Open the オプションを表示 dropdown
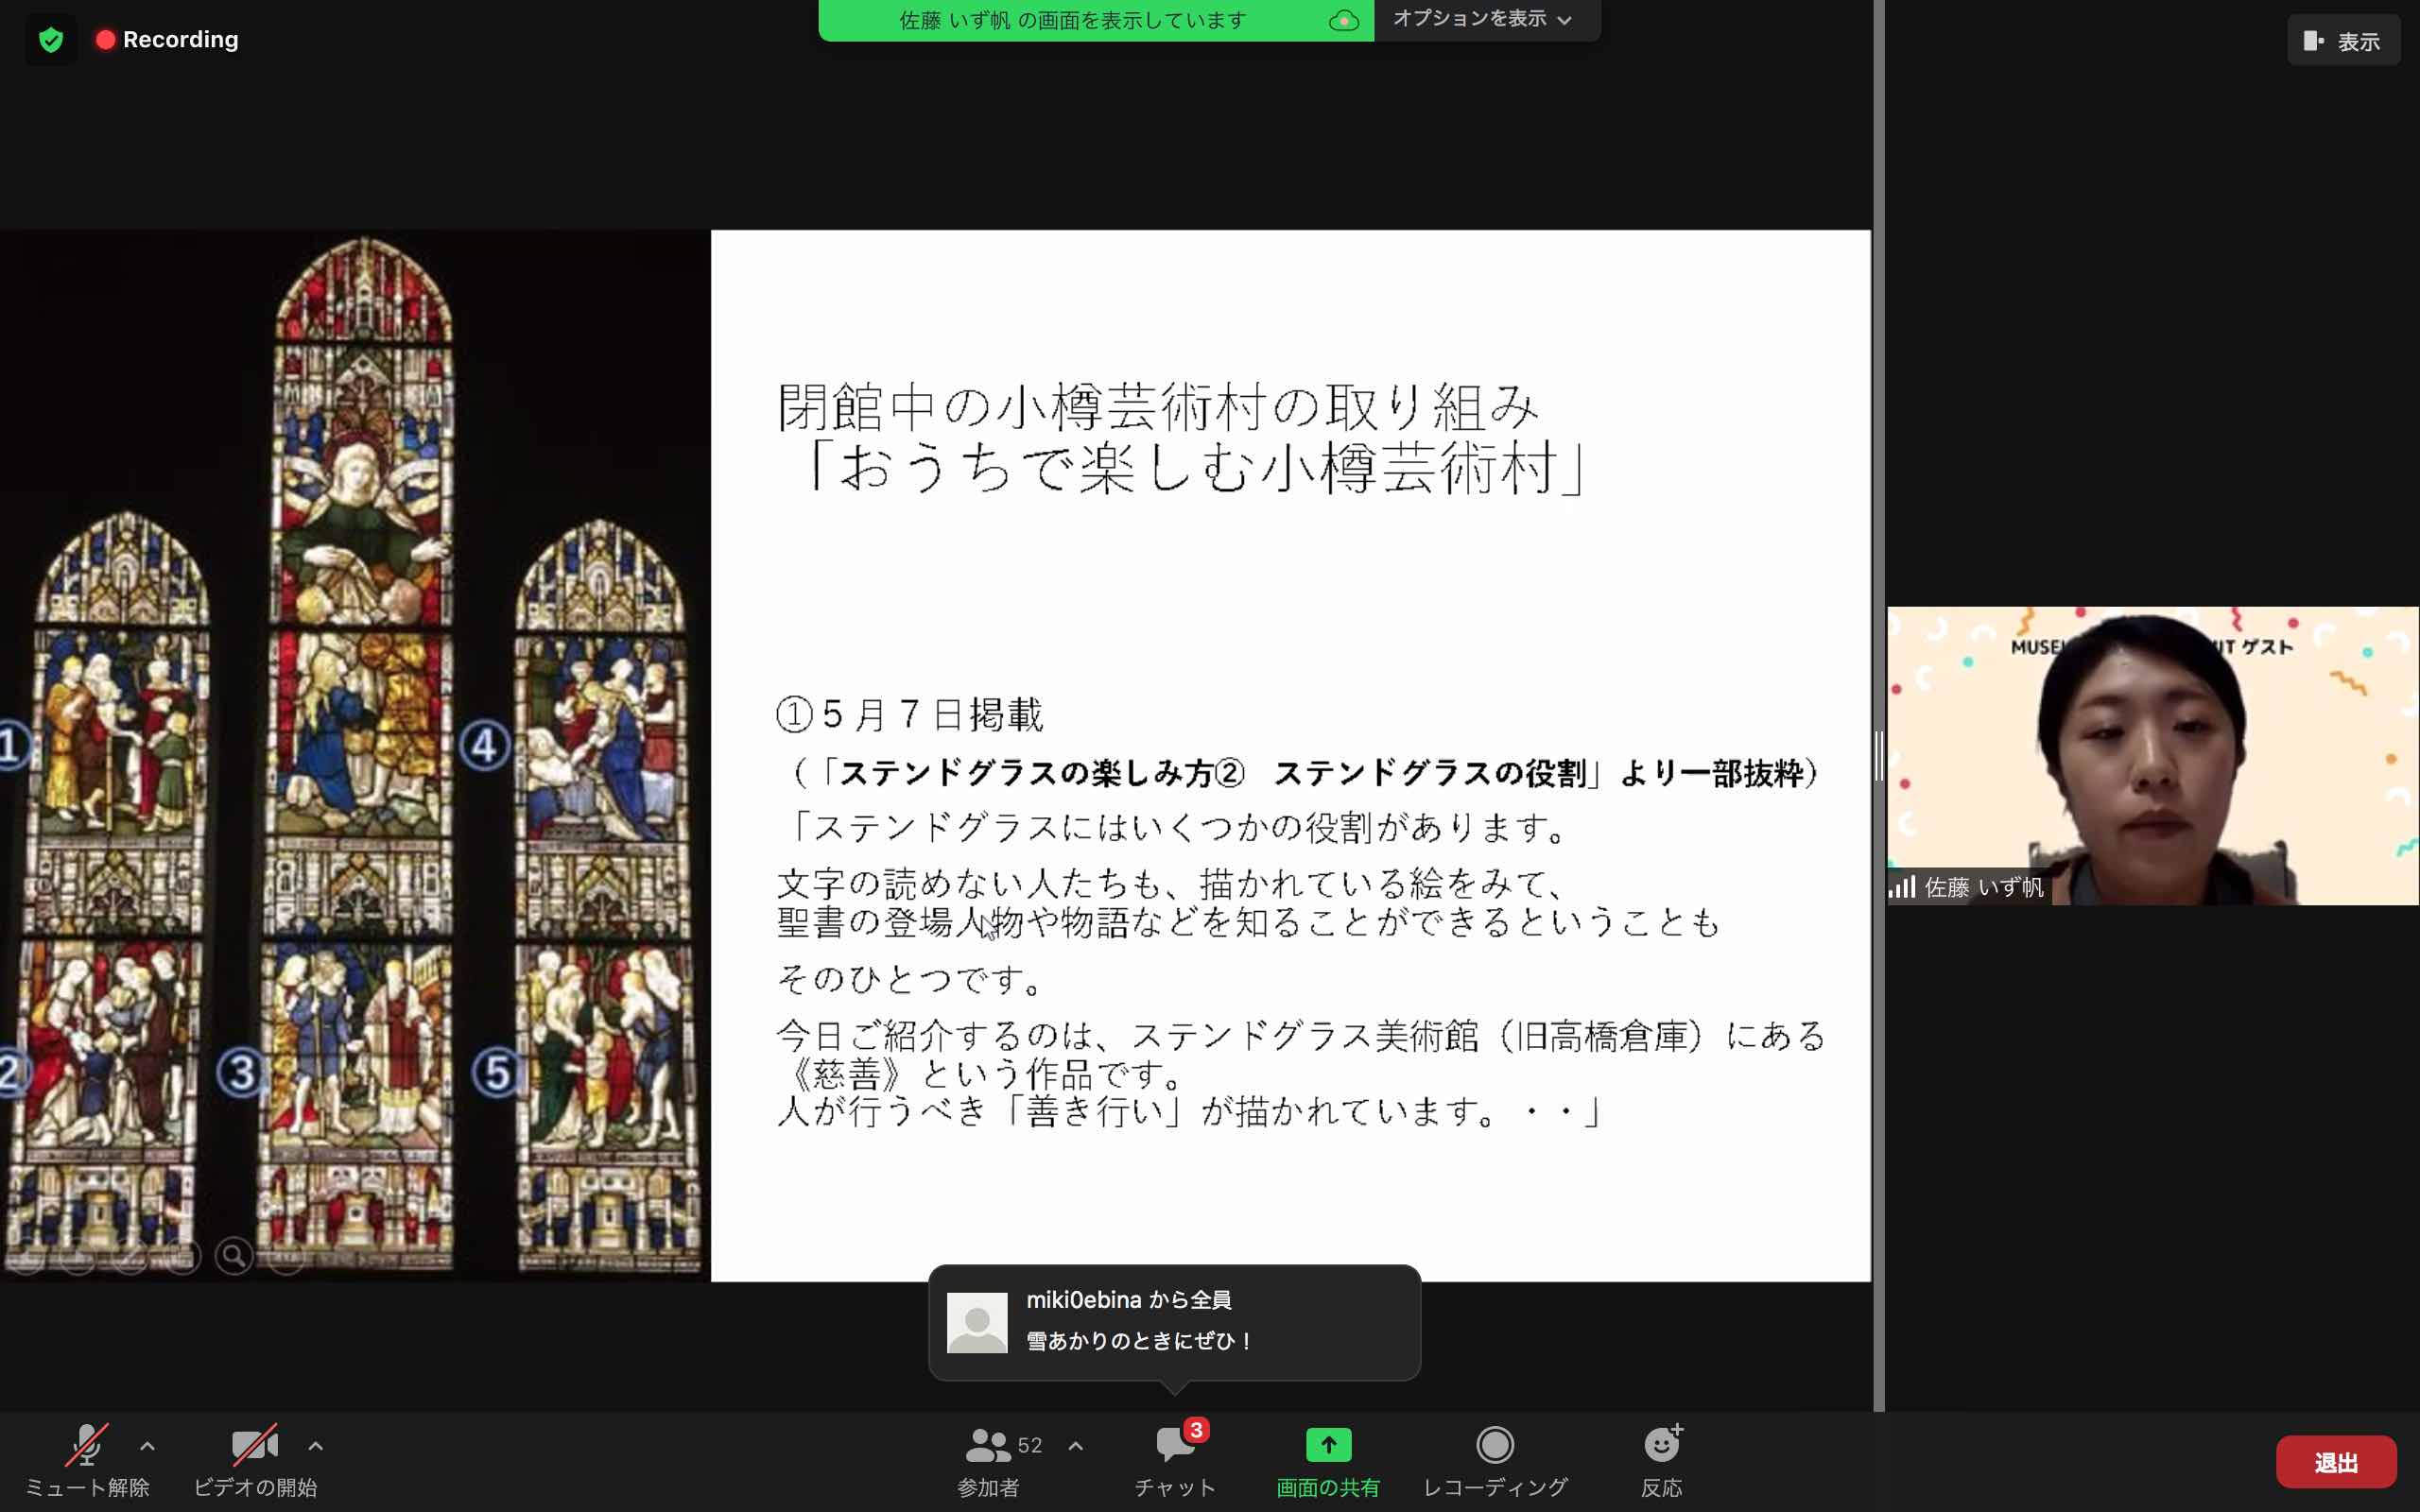Screen dimensions: 2420x1512 (1482, 19)
